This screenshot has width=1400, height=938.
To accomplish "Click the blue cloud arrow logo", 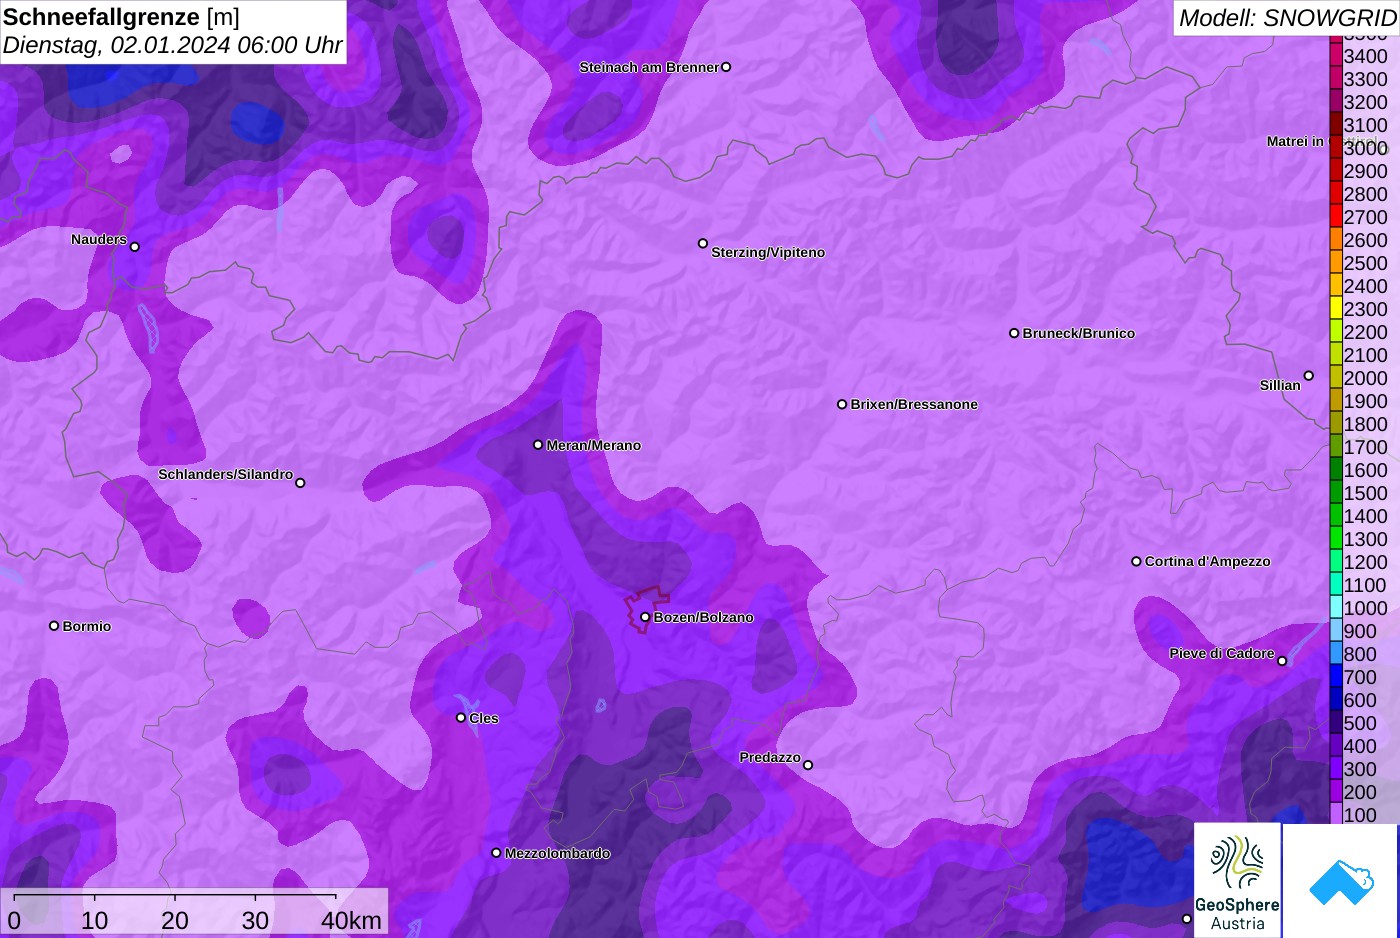I will tap(1341, 881).
